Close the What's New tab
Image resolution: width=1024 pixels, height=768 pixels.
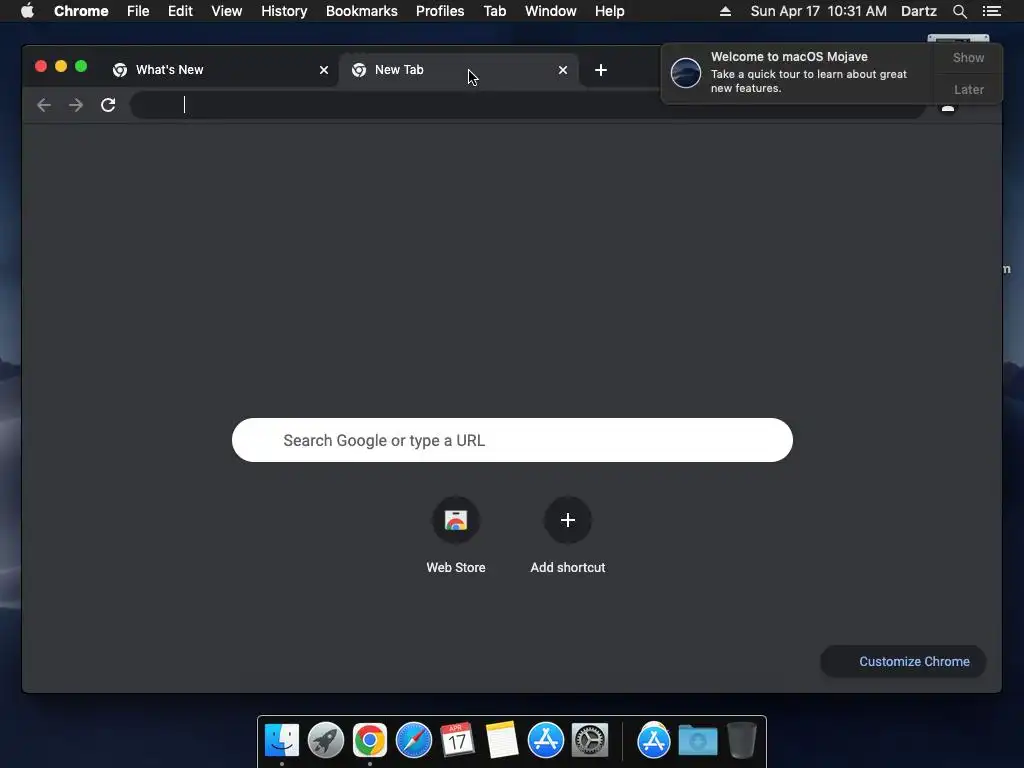point(324,70)
